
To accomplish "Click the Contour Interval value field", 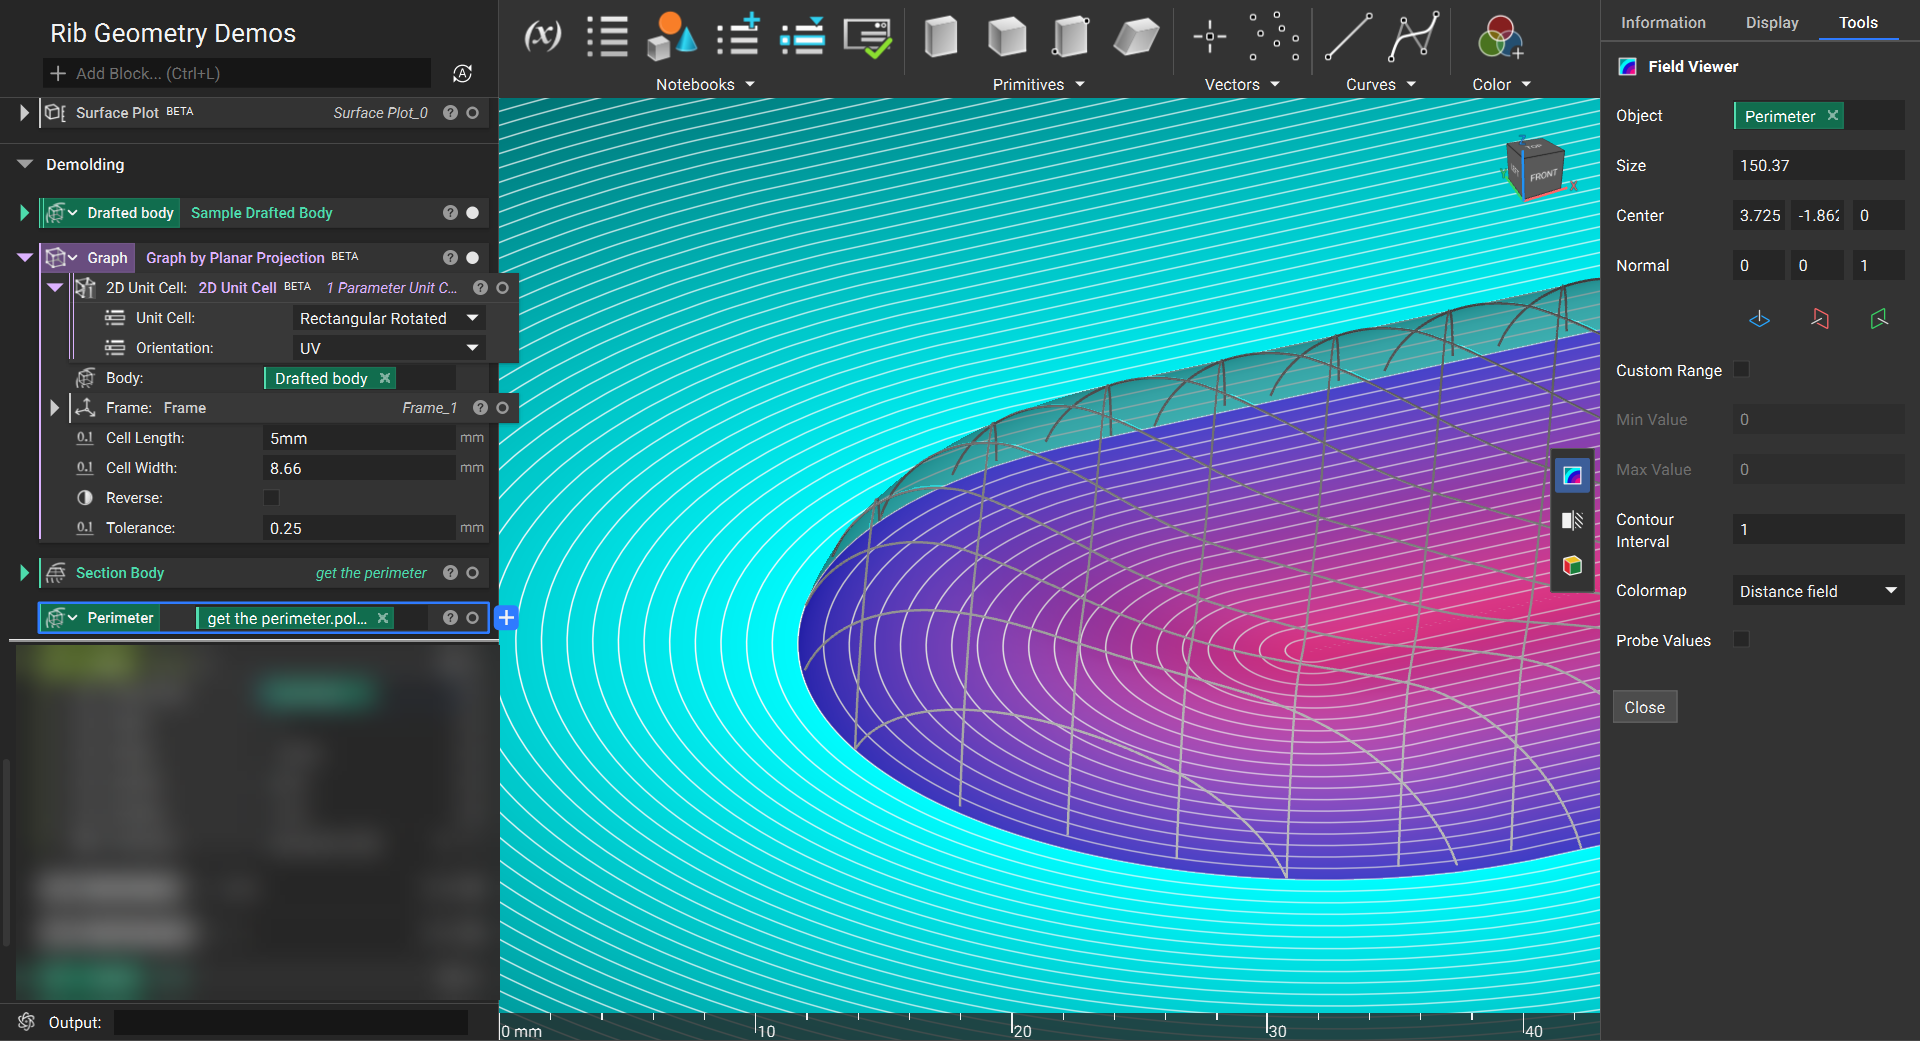I will coord(1818,529).
